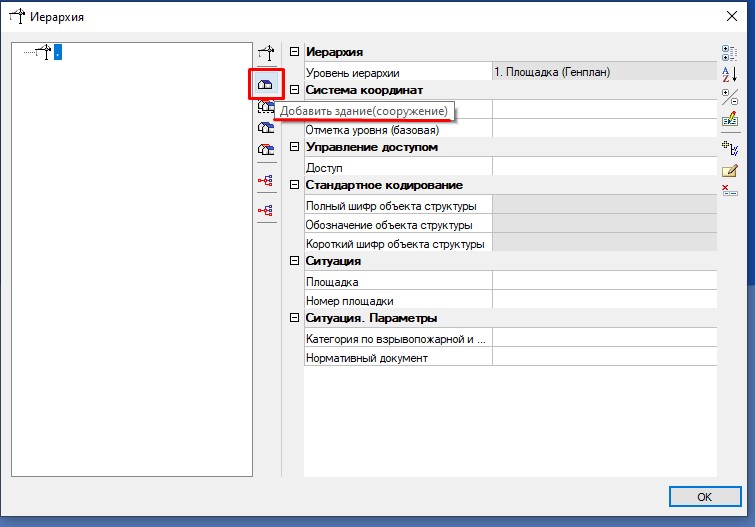Click the Площадка value field
This screenshot has height=527, width=755.
point(604,282)
